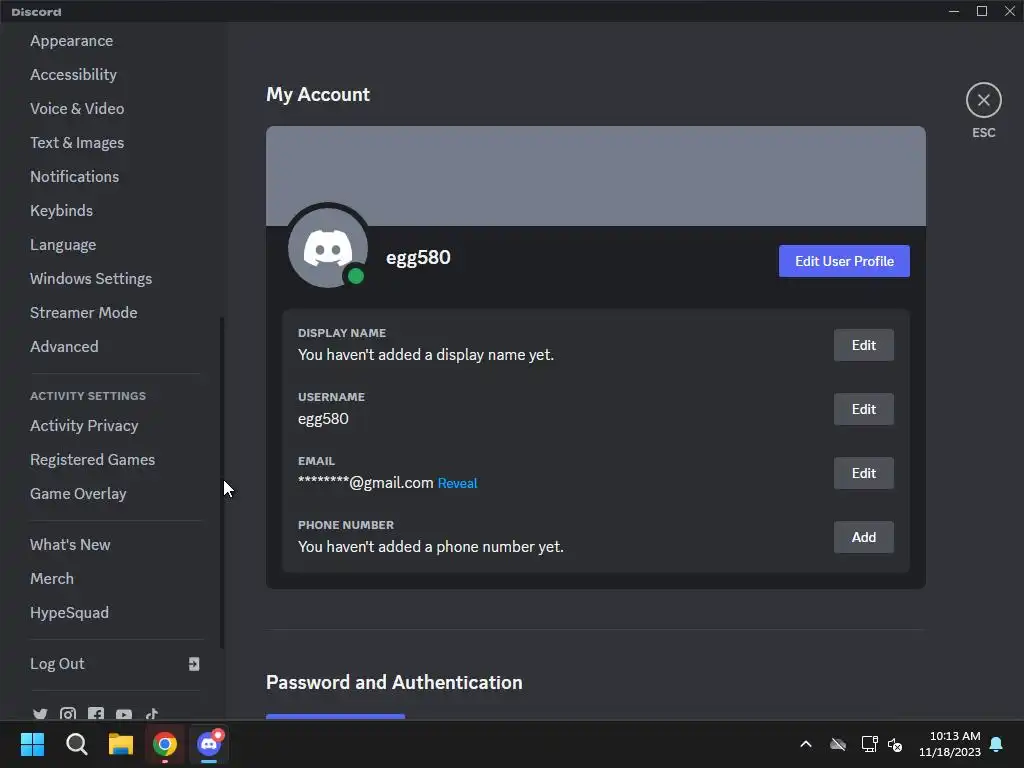Click the egg580 name beside the avatar
This screenshot has height=768, width=1024.
(418, 257)
